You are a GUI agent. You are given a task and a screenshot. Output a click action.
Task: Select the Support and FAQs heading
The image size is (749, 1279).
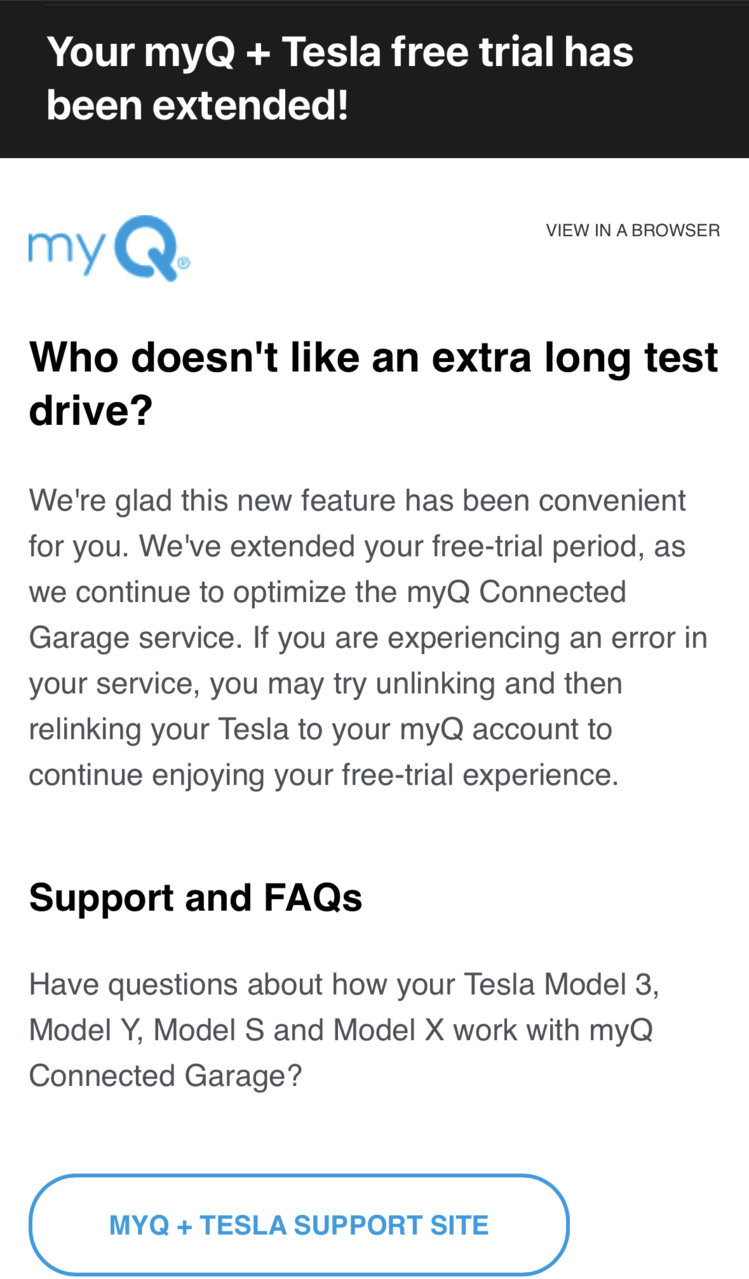click(x=195, y=898)
